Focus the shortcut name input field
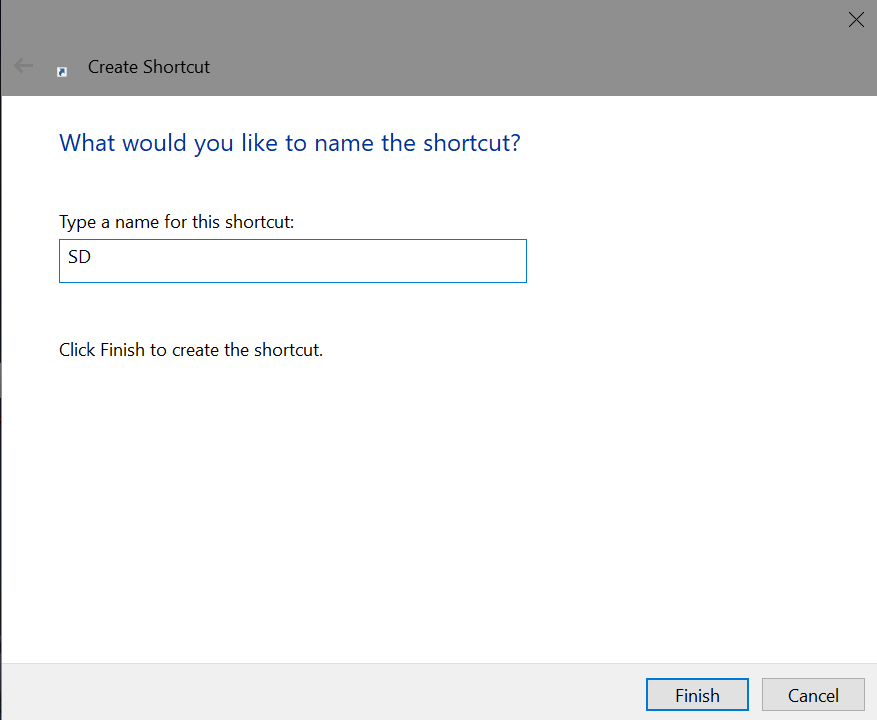Screen dimensions: 877x720 (x=293, y=261)
